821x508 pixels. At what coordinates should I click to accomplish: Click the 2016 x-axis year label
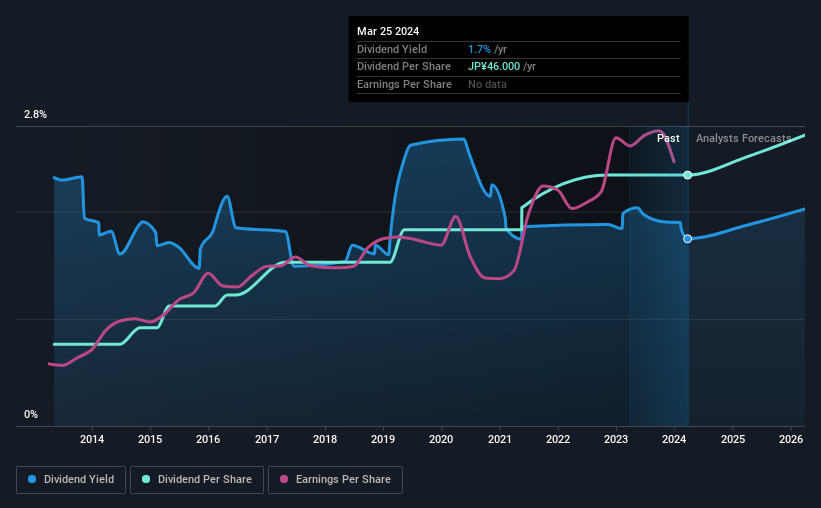[208, 439]
